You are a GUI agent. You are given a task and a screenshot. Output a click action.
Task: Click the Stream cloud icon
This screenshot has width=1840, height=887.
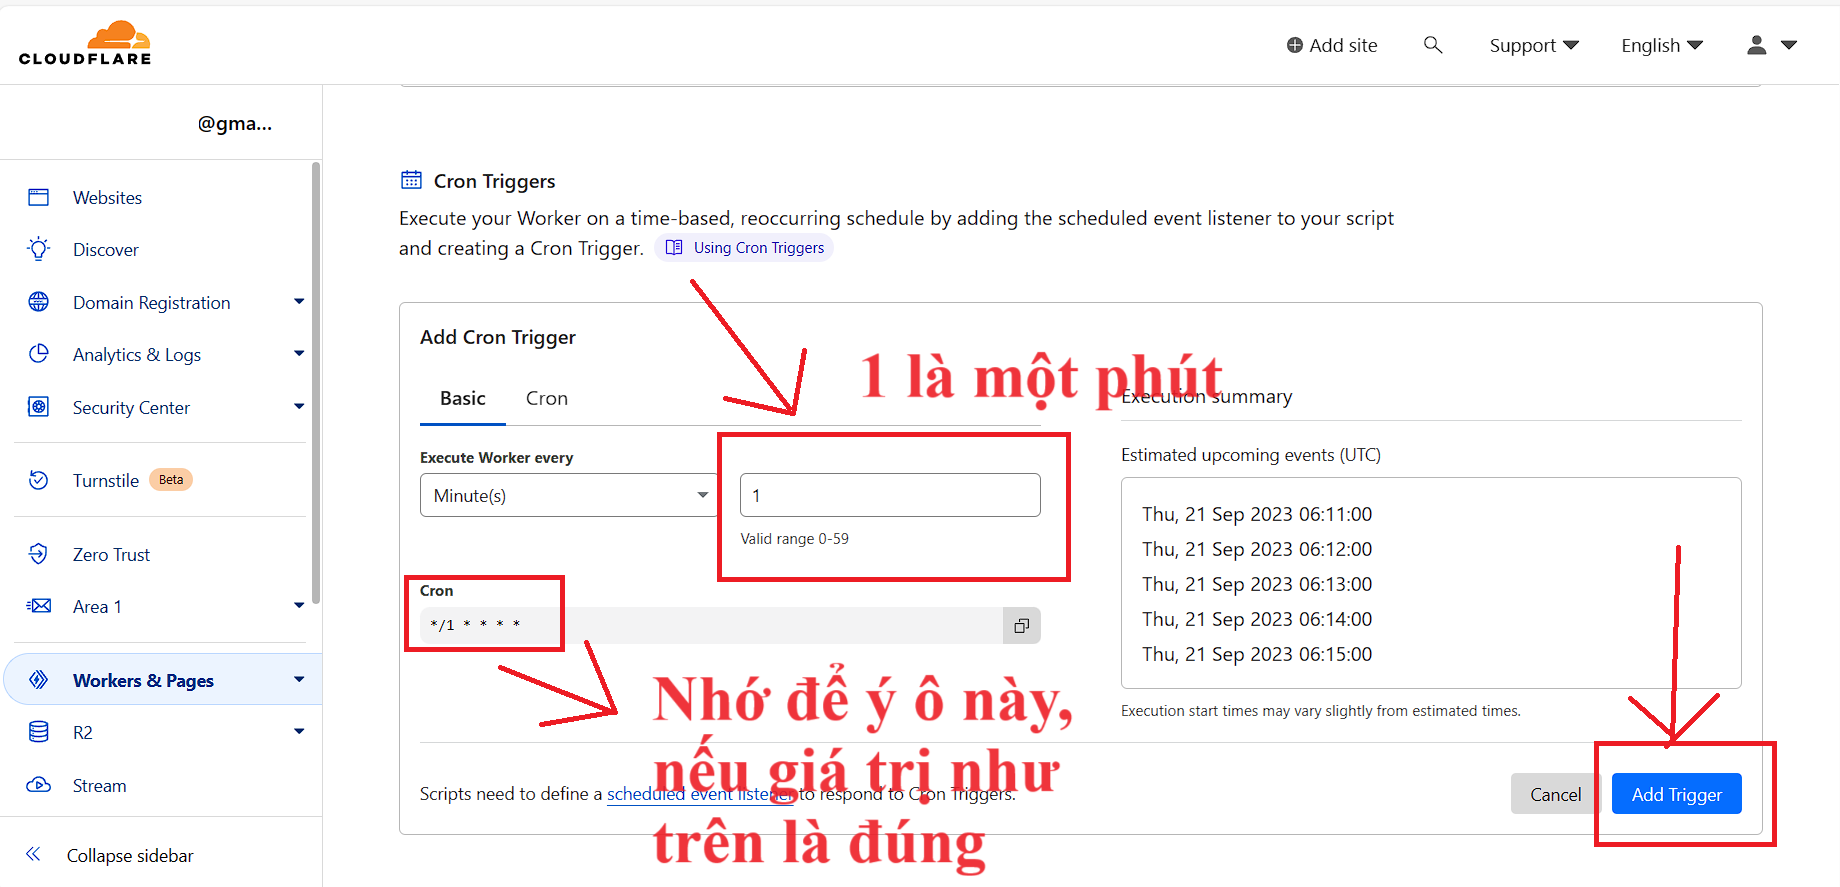(39, 785)
